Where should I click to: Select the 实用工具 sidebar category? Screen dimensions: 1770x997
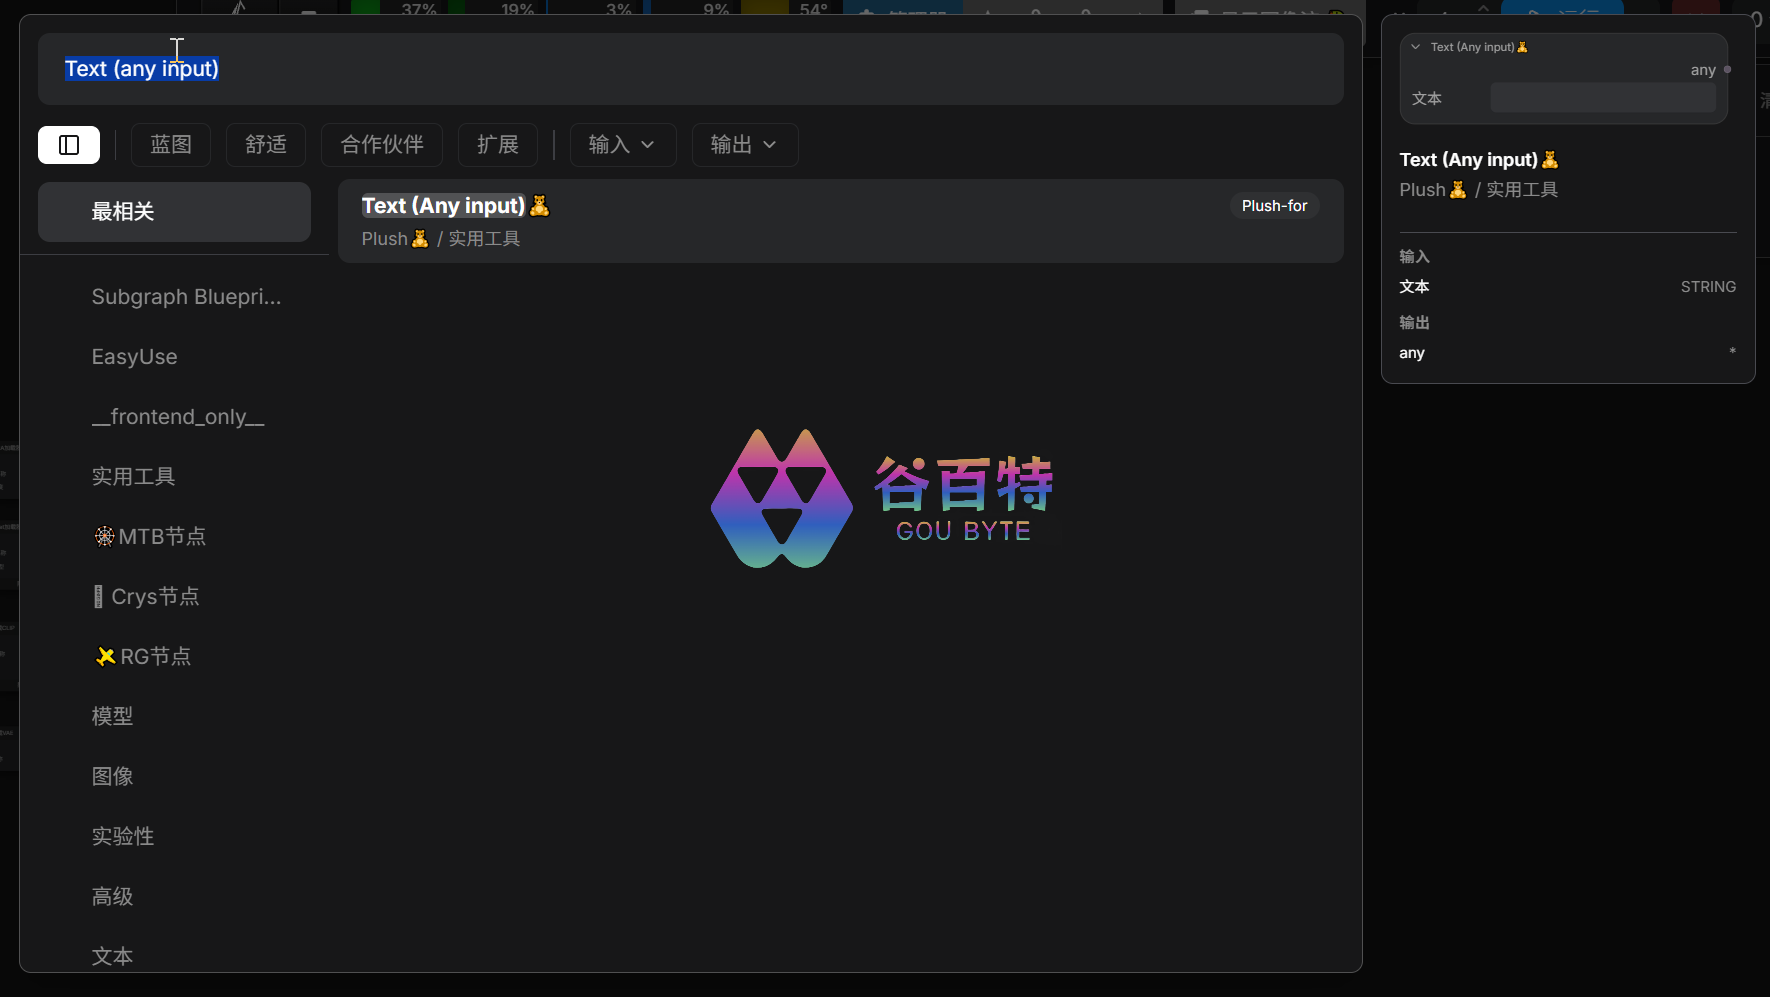tap(174, 477)
